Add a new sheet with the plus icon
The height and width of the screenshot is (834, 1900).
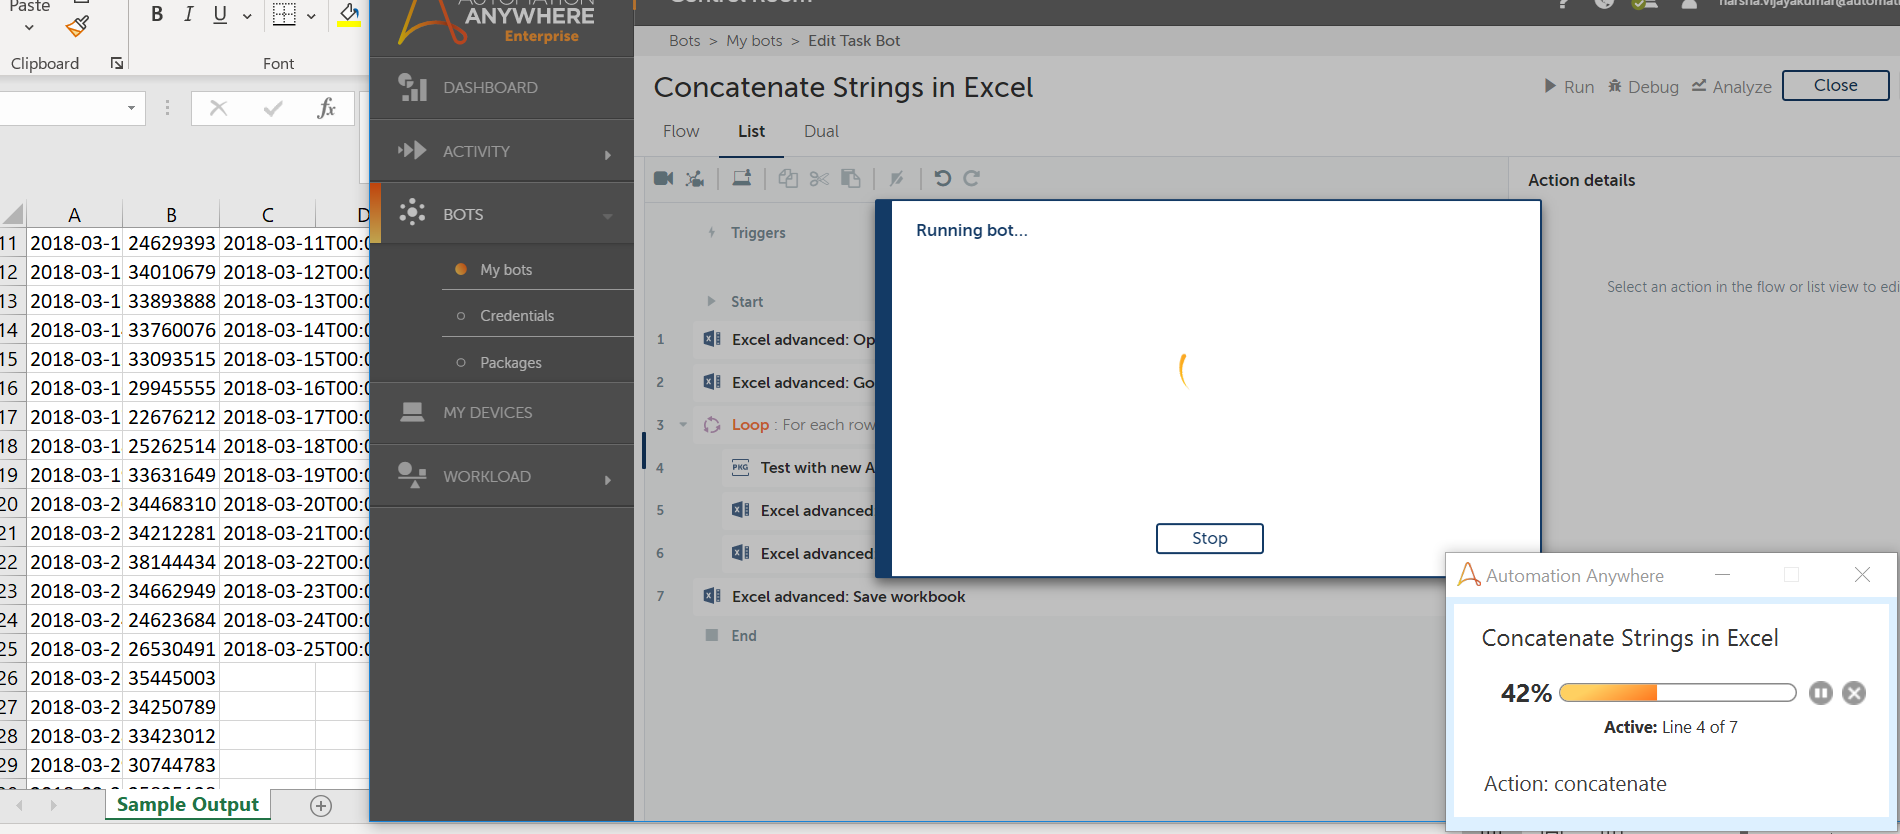(321, 806)
